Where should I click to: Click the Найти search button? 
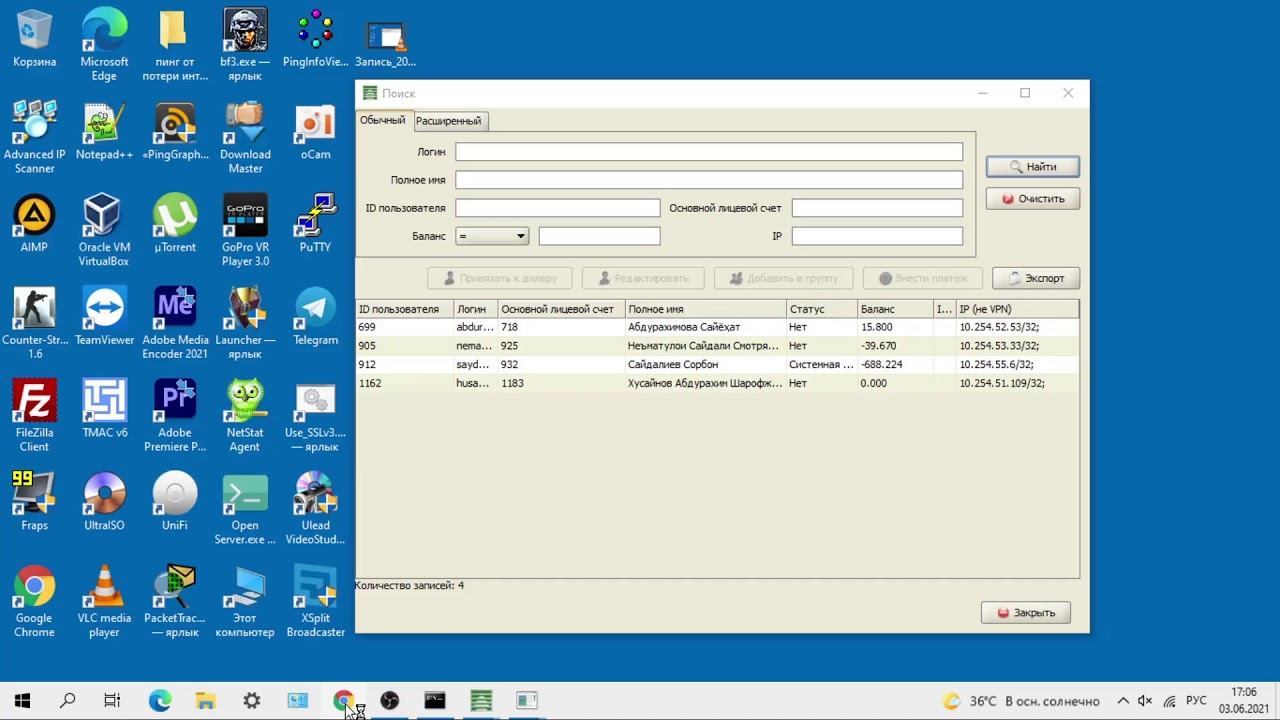[1032, 167]
